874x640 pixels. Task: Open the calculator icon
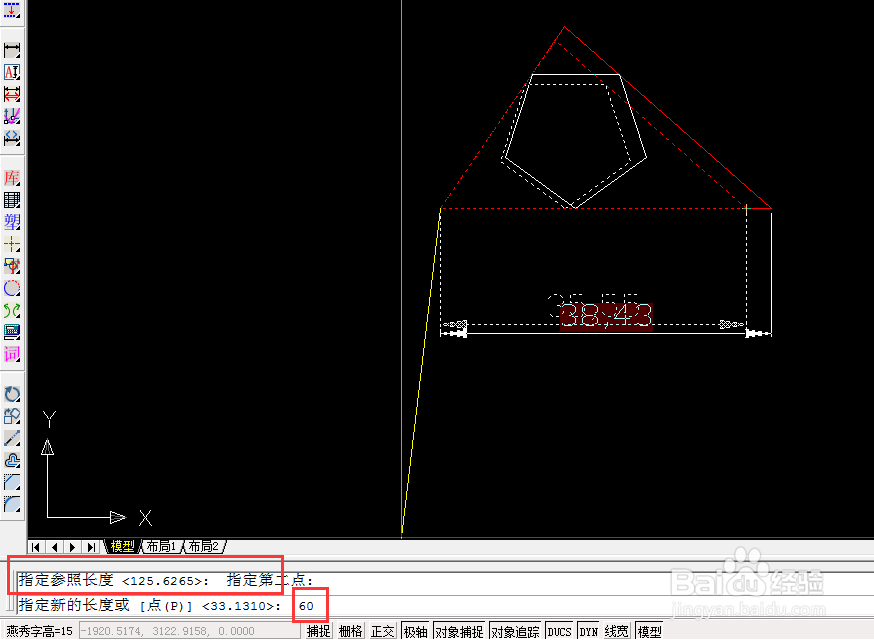(x=12, y=331)
